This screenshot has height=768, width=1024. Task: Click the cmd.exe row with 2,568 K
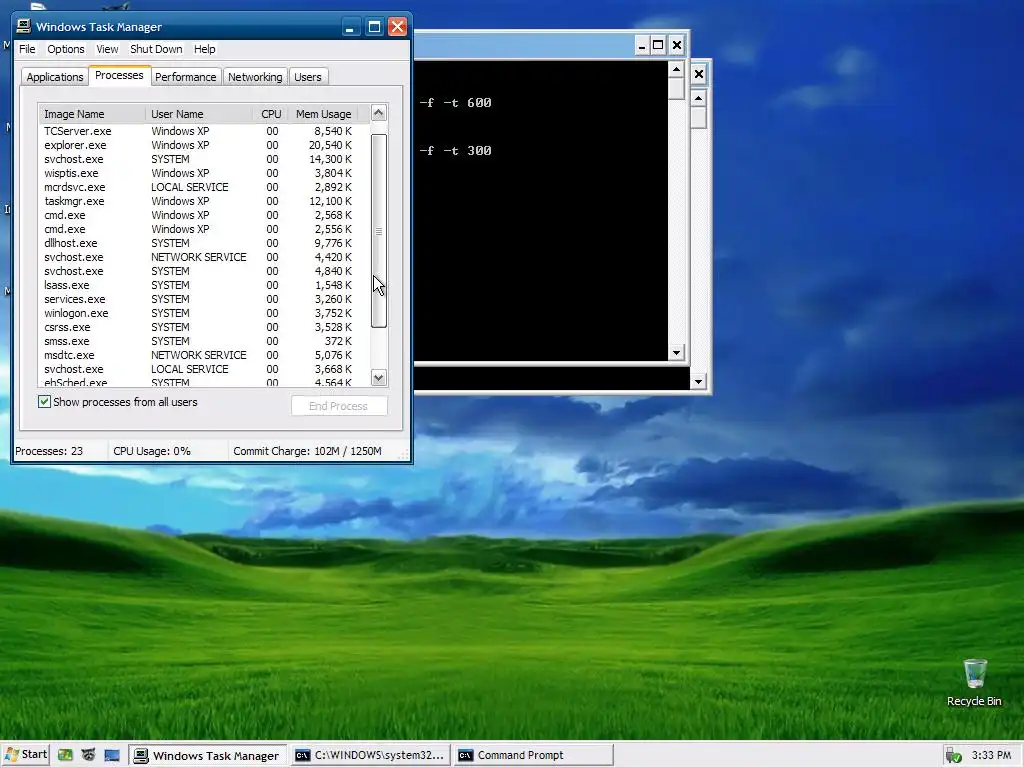(198, 215)
